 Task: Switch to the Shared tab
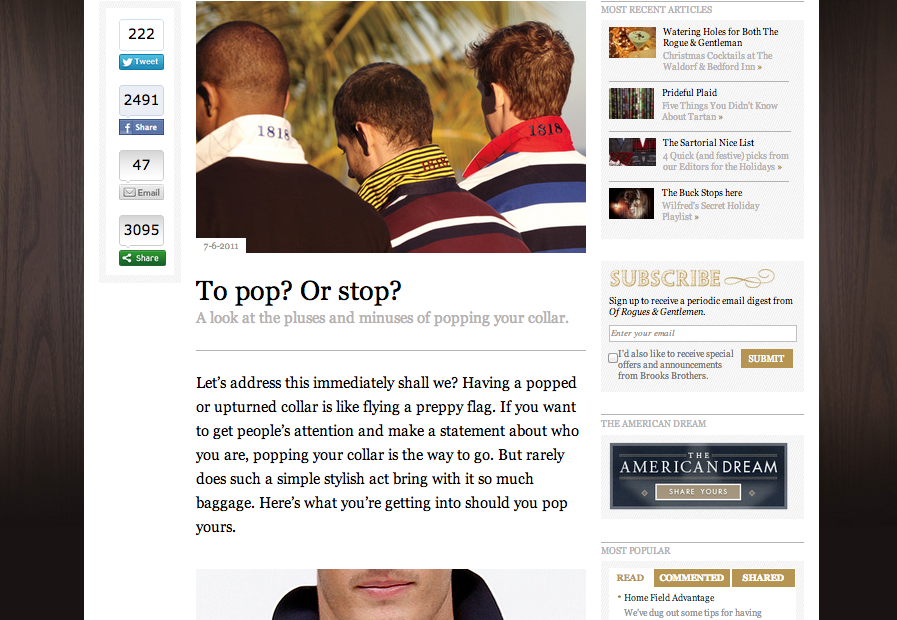(763, 578)
